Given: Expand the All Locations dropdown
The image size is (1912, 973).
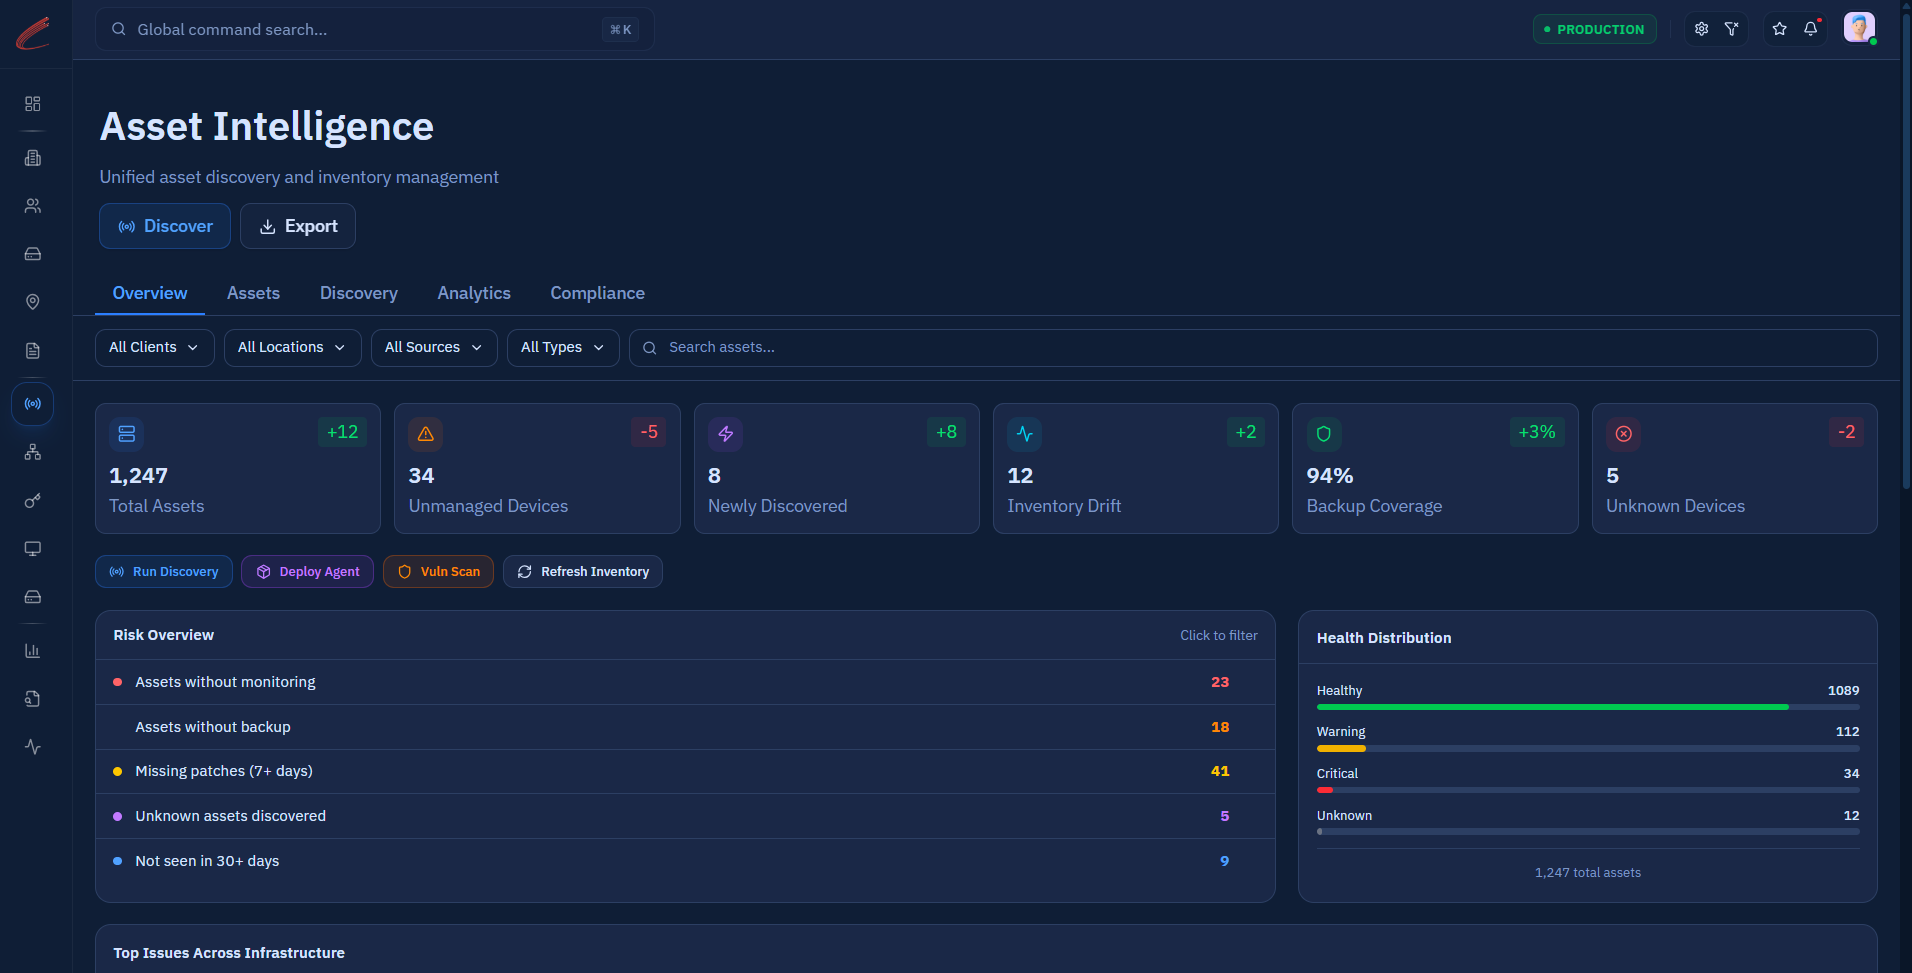Looking at the screenshot, I should (293, 348).
